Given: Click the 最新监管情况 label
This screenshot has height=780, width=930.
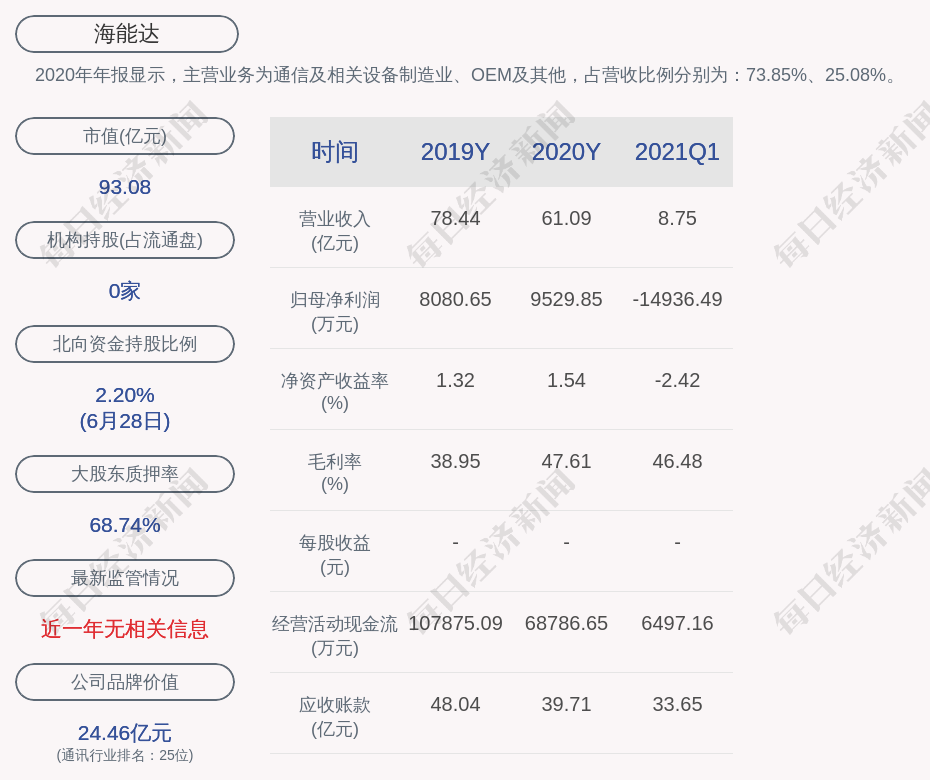Looking at the screenshot, I should [x=125, y=578].
